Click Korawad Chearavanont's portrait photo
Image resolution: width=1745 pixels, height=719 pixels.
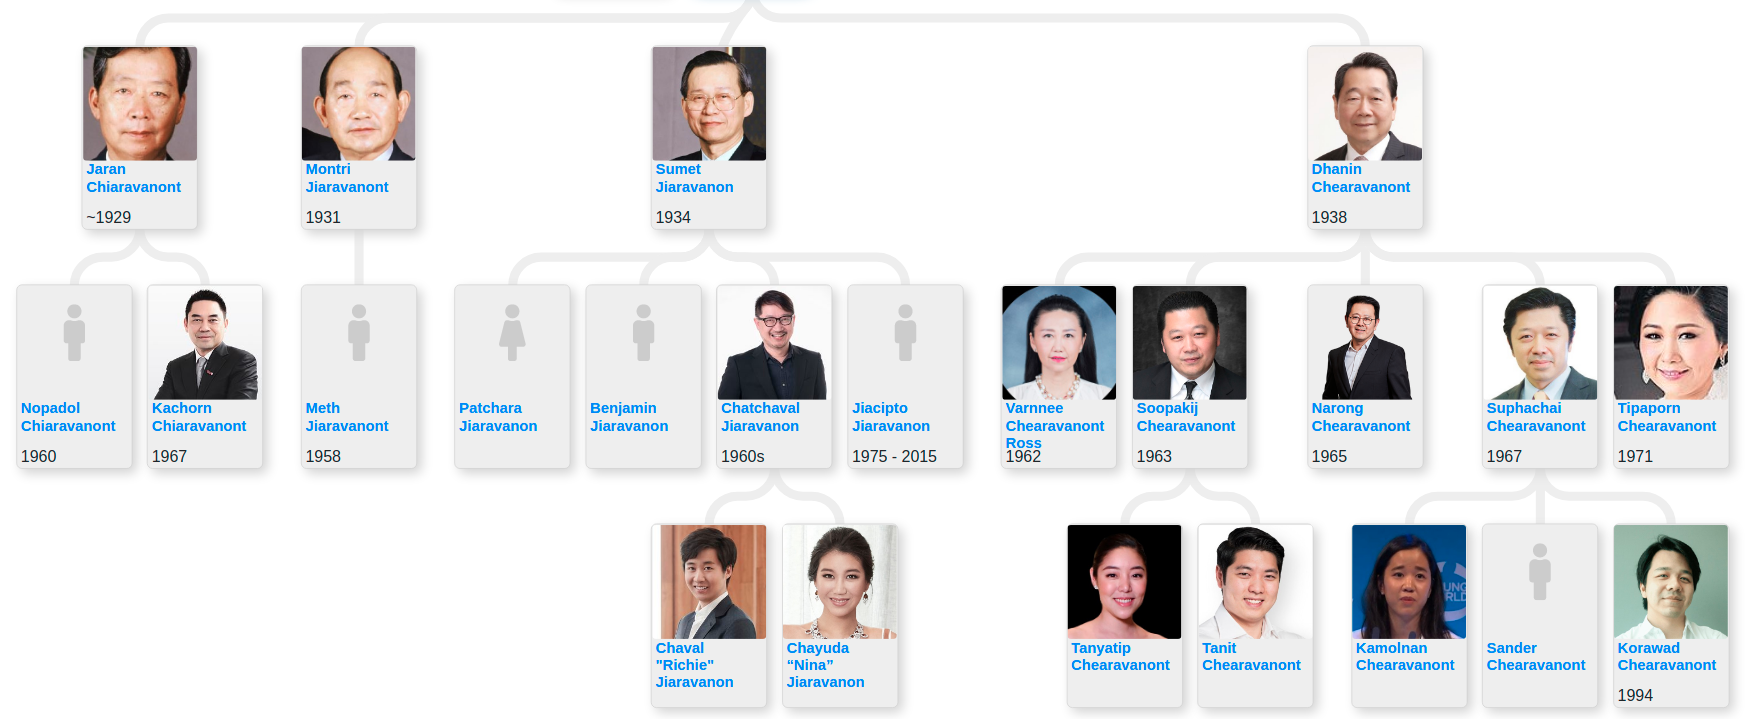1671,582
